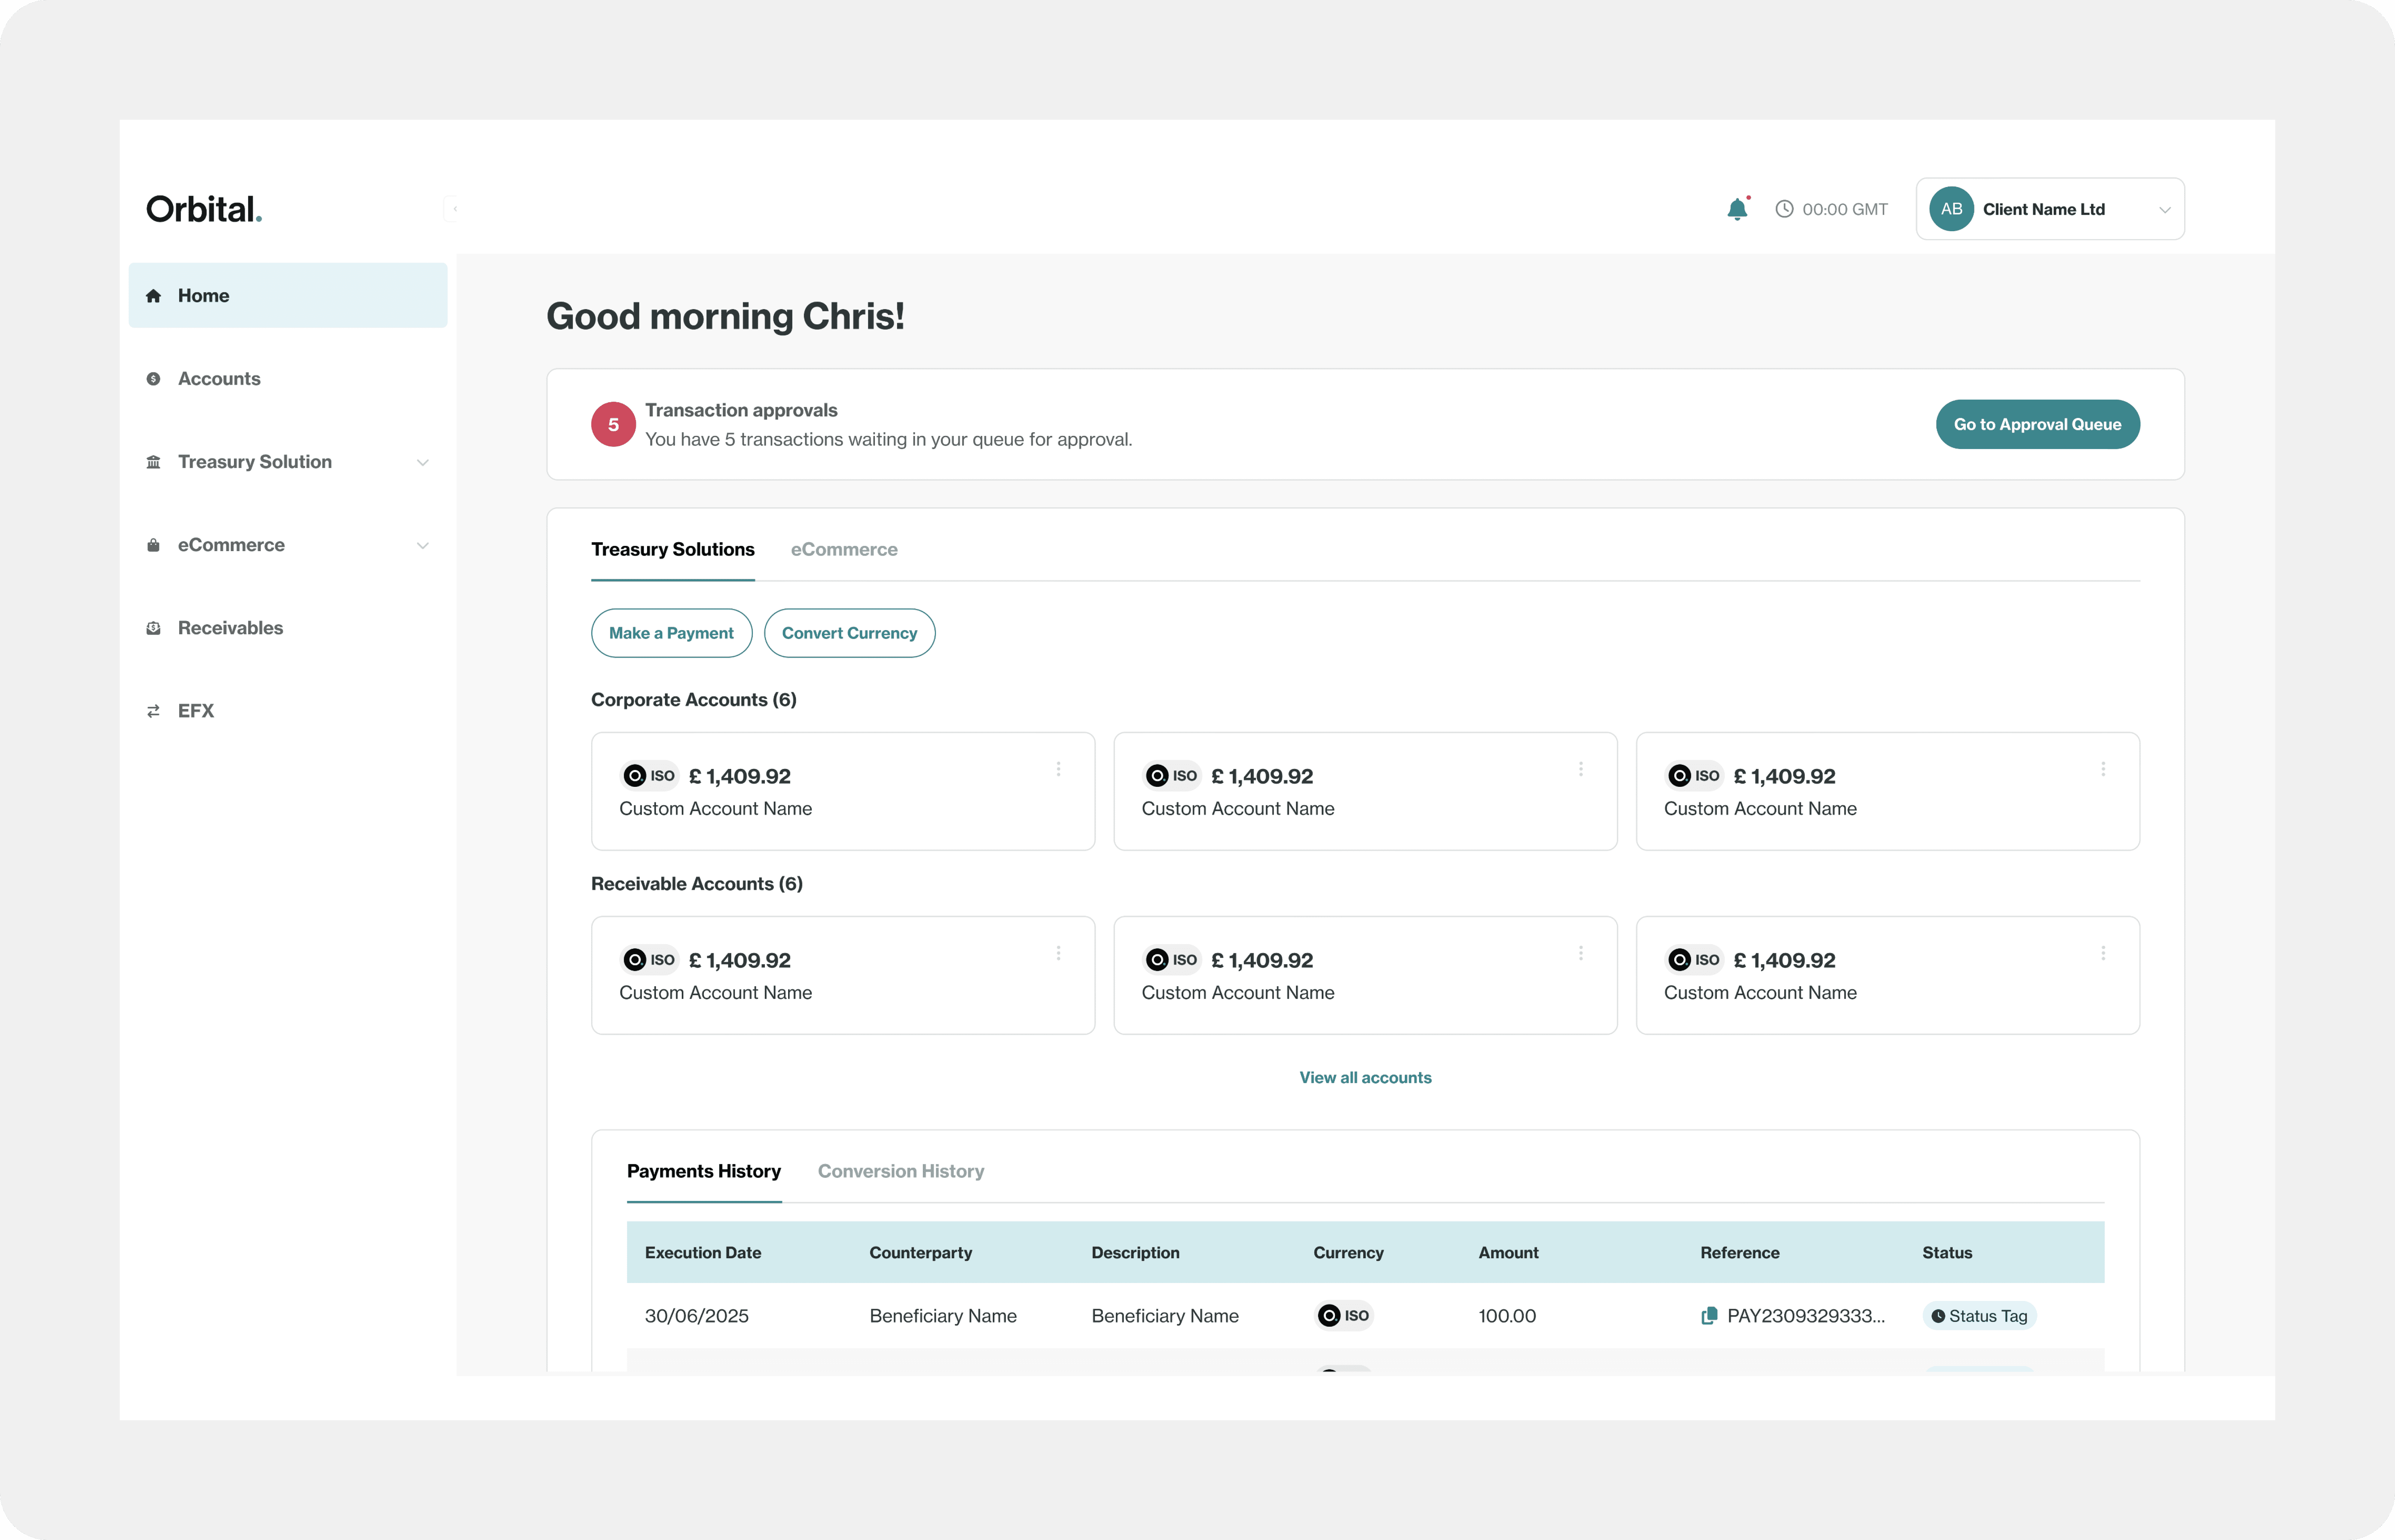Click the View all accounts link
Viewport: 2395px width, 1540px height.
[1365, 1077]
